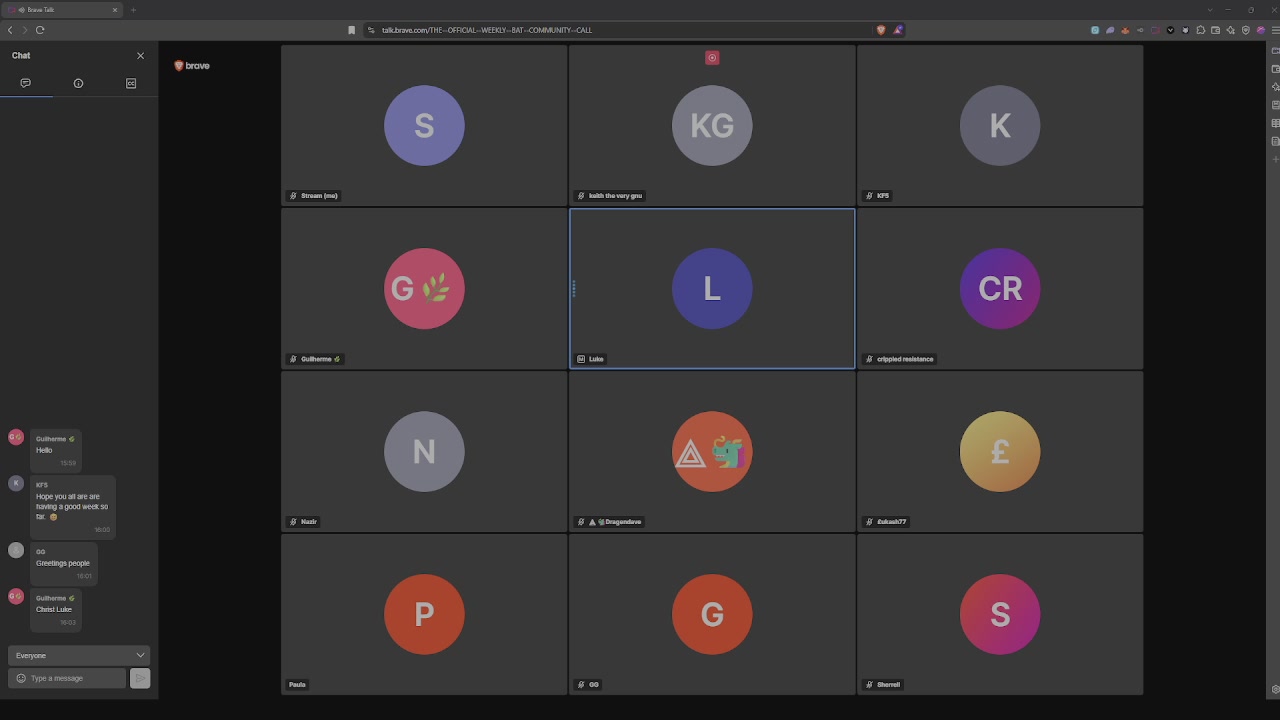1280x720 pixels.
Task: Click the recording indicator on KG tile
Action: (x=712, y=58)
